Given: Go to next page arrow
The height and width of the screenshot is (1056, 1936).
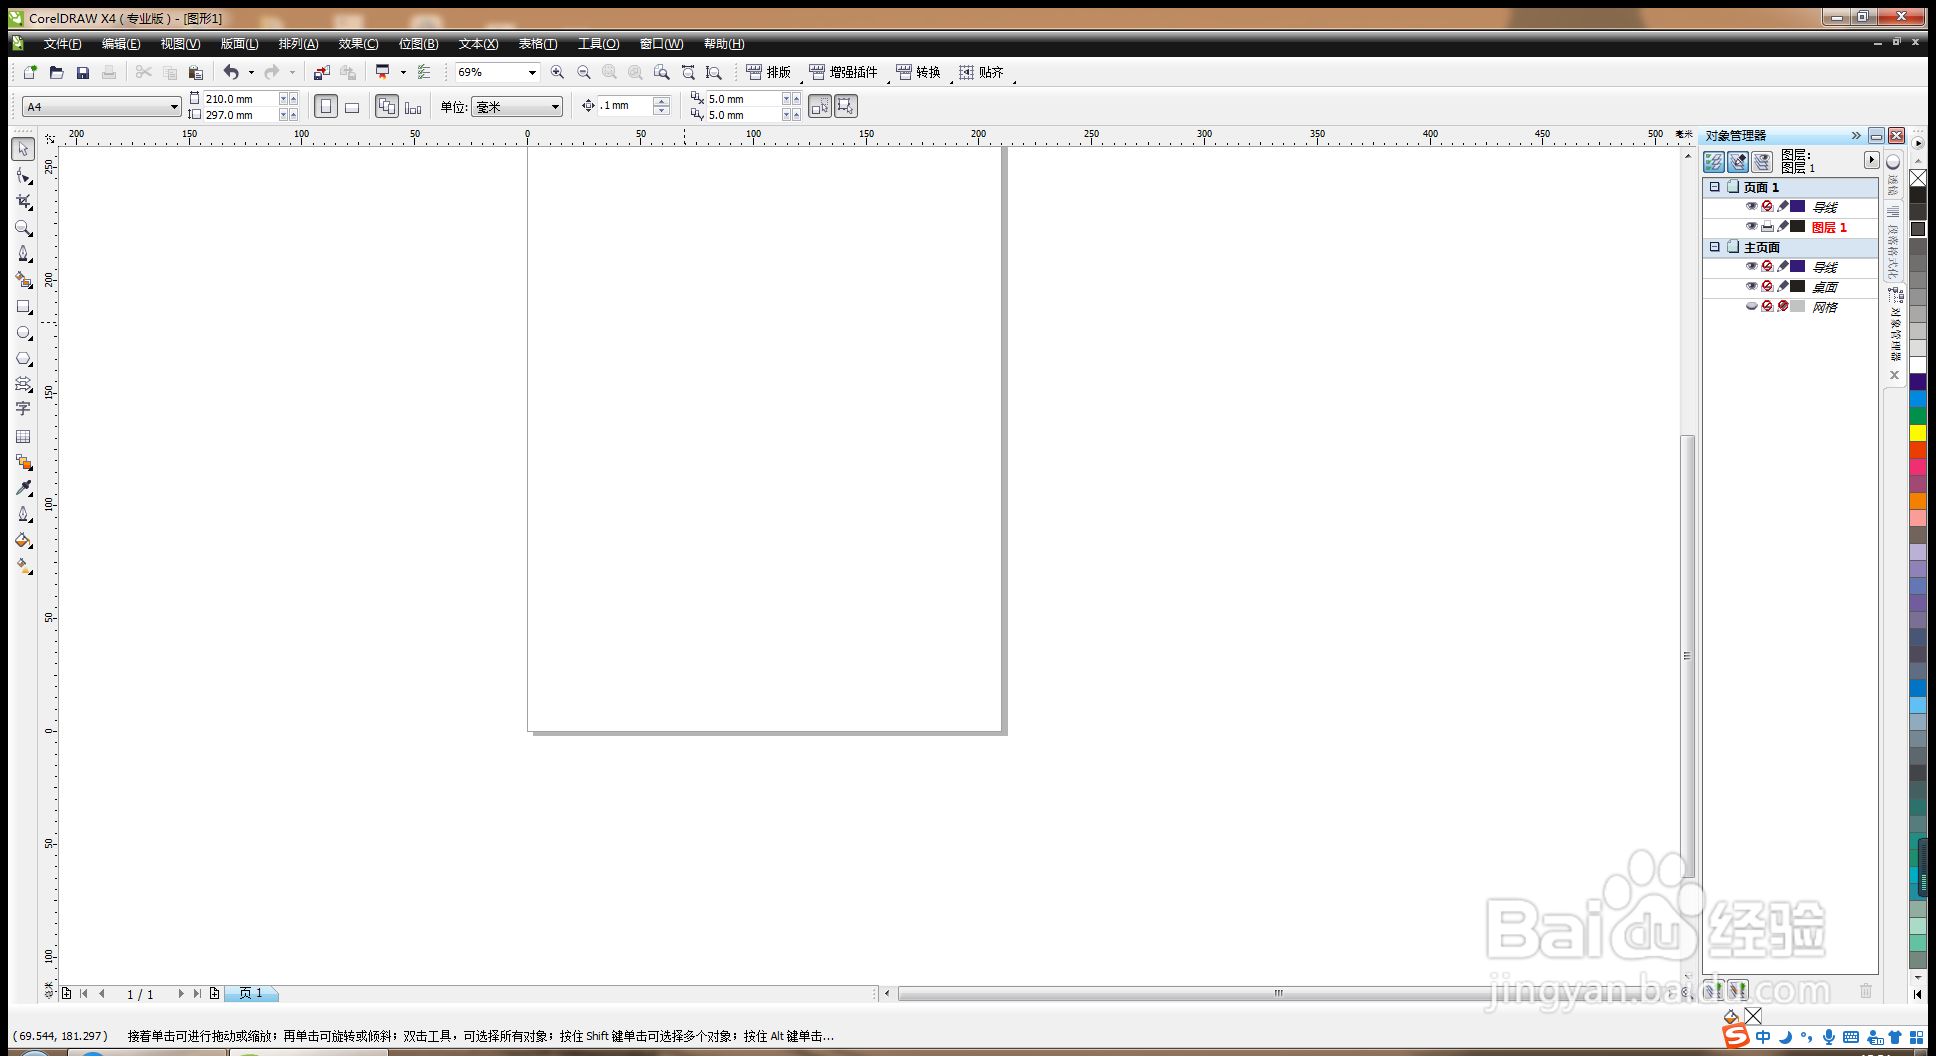Looking at the screenshot, I should (x=181, y=993).
